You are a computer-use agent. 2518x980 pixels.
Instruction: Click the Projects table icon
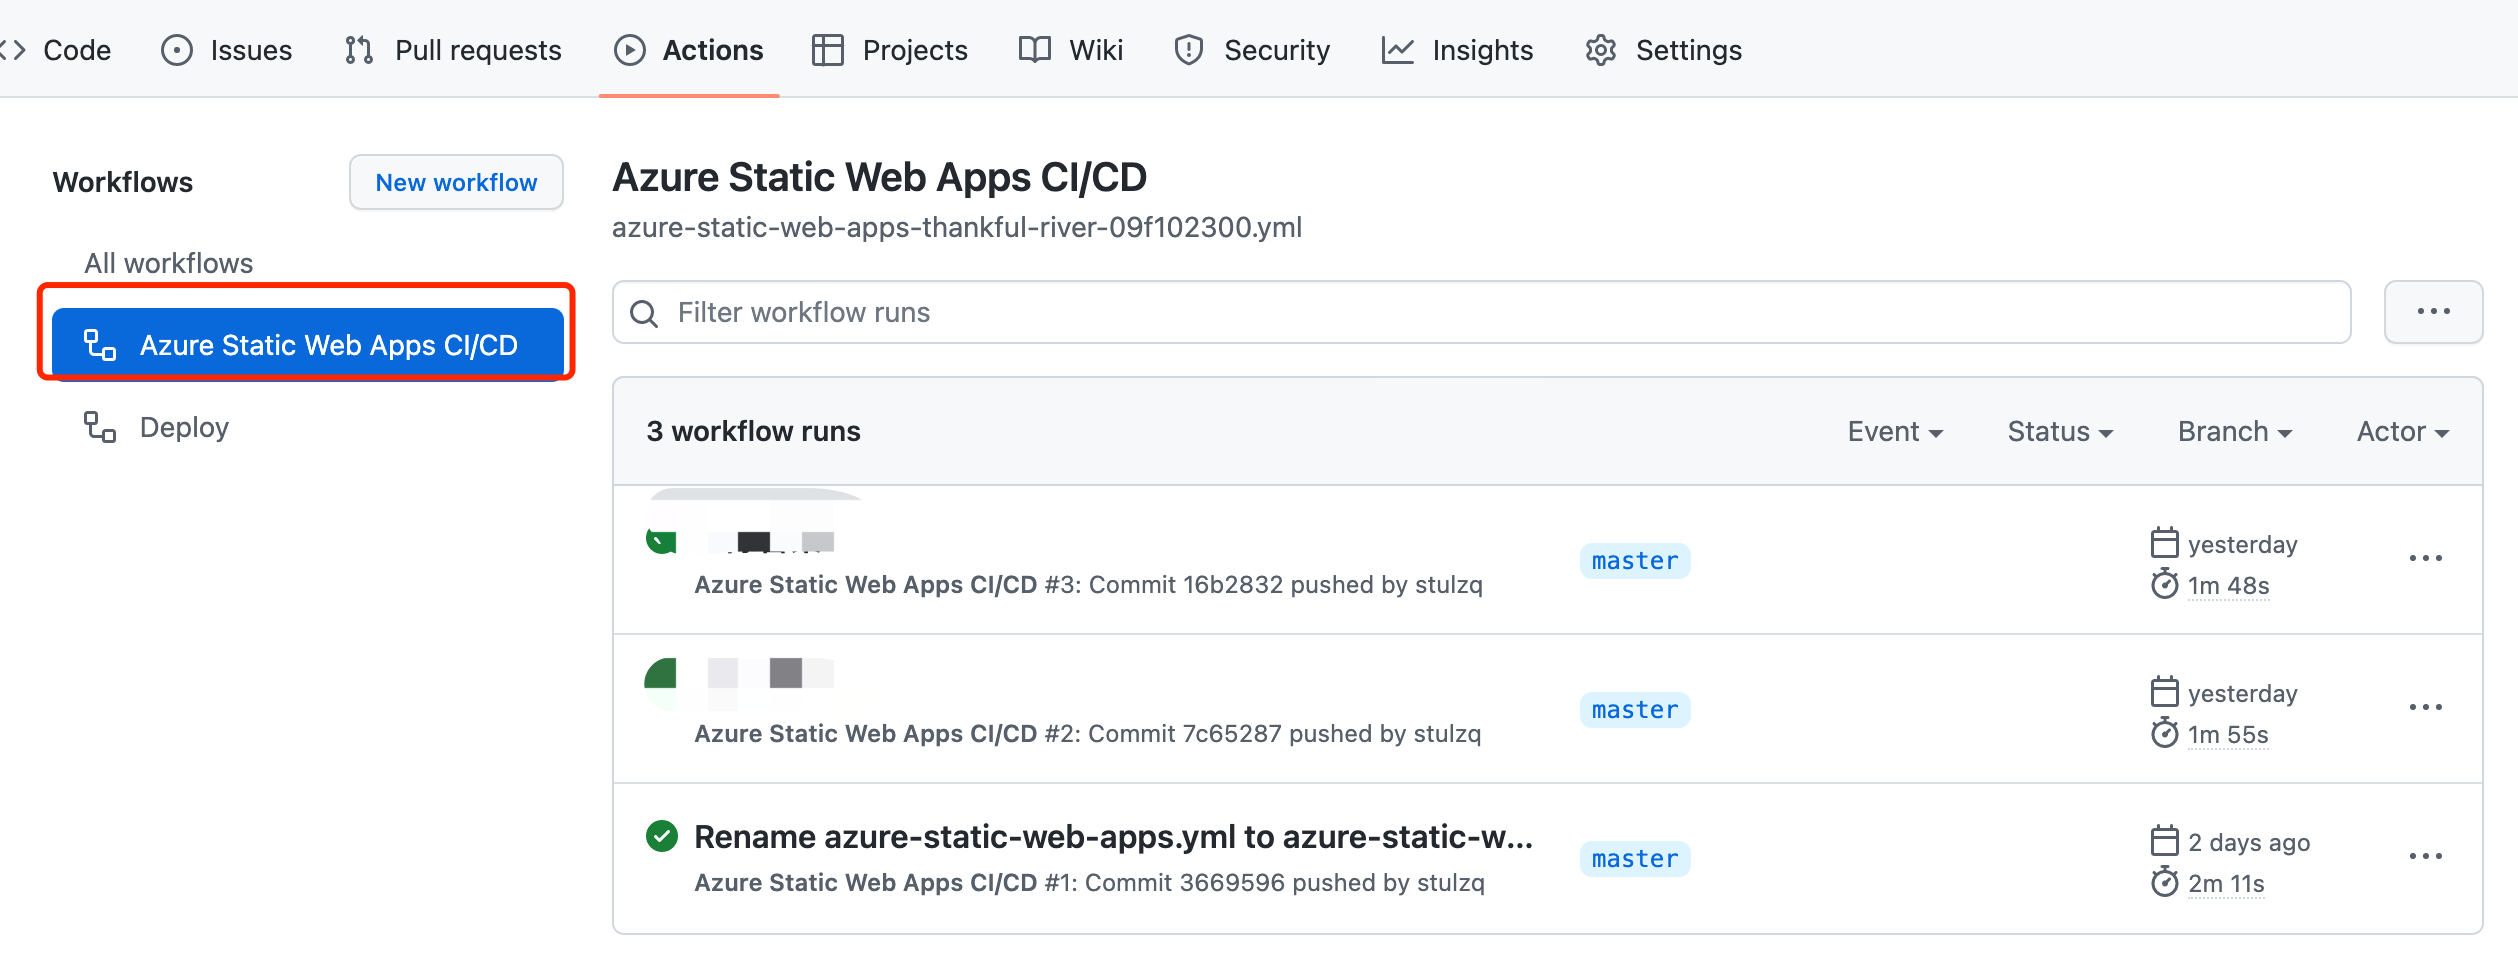click(827, 50)
